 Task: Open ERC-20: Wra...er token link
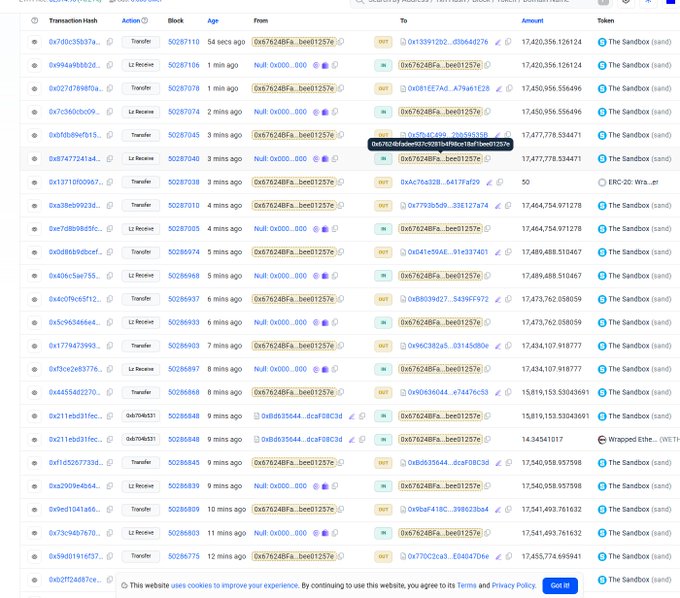coord(633,182)
